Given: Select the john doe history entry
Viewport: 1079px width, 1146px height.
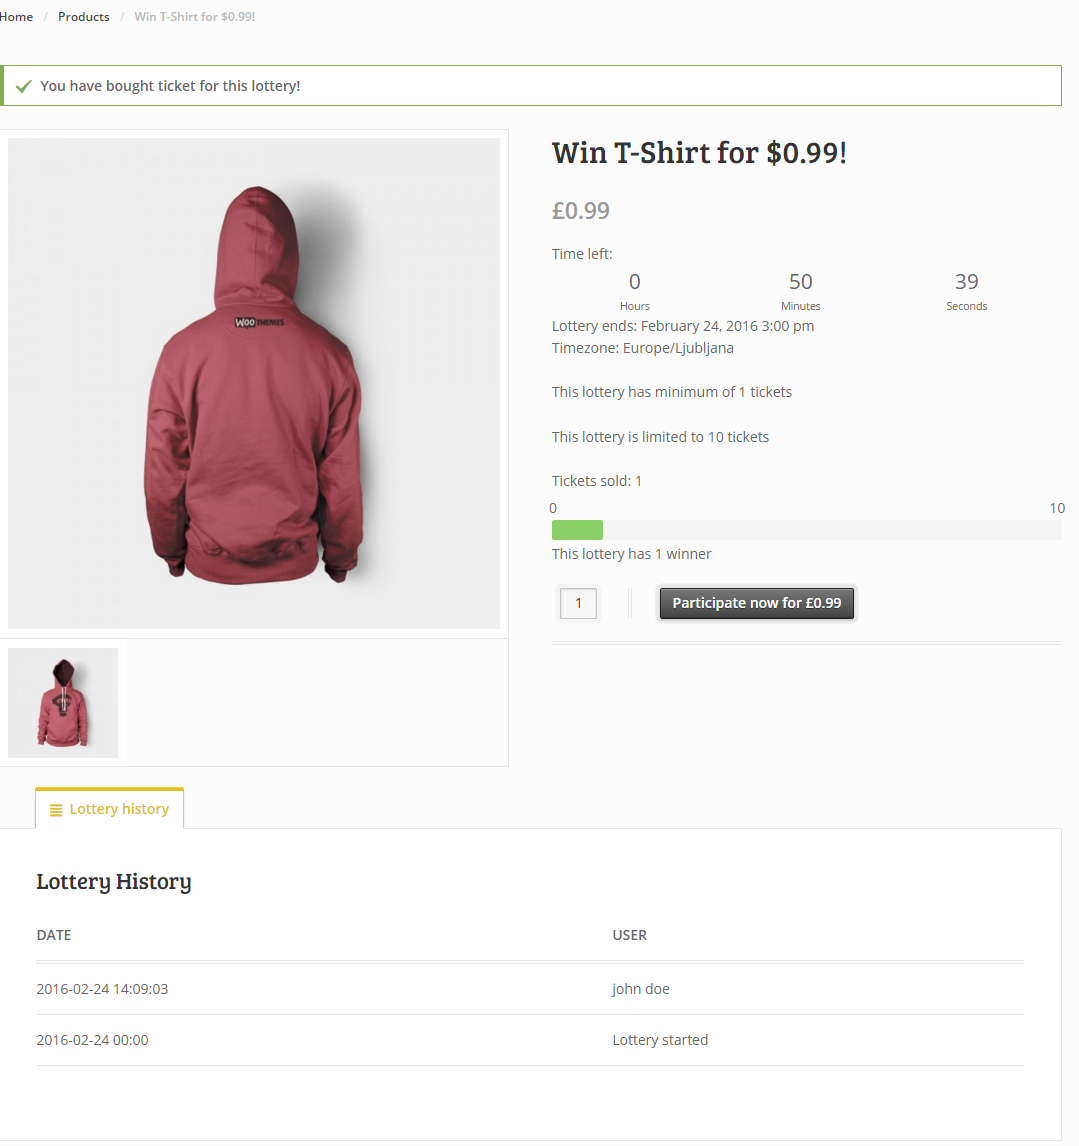Looking at the screenshot, I should 641,989.
